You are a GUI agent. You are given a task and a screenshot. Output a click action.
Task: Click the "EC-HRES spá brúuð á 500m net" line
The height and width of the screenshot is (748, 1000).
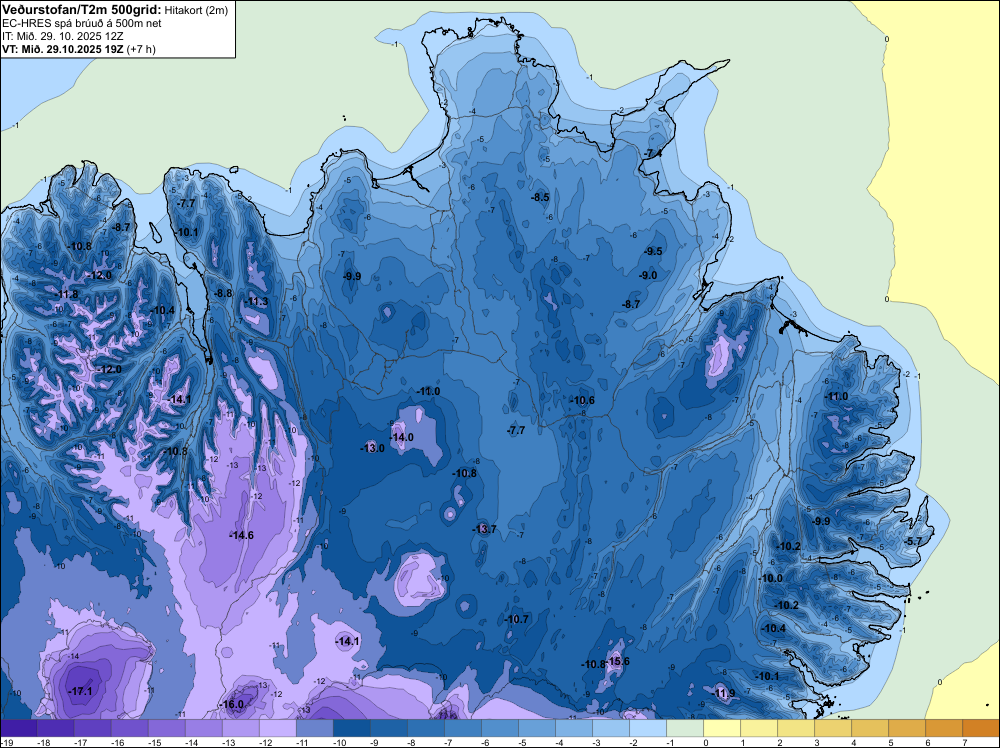point(82,24)
